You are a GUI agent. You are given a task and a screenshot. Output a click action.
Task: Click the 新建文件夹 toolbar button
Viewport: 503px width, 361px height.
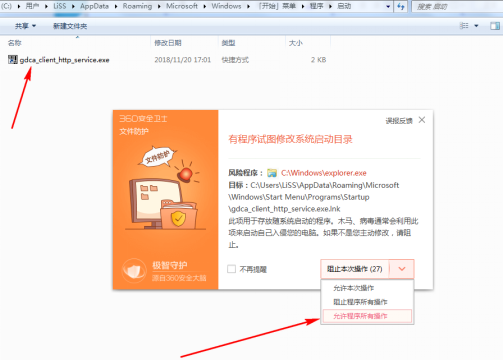coord(70,26)
